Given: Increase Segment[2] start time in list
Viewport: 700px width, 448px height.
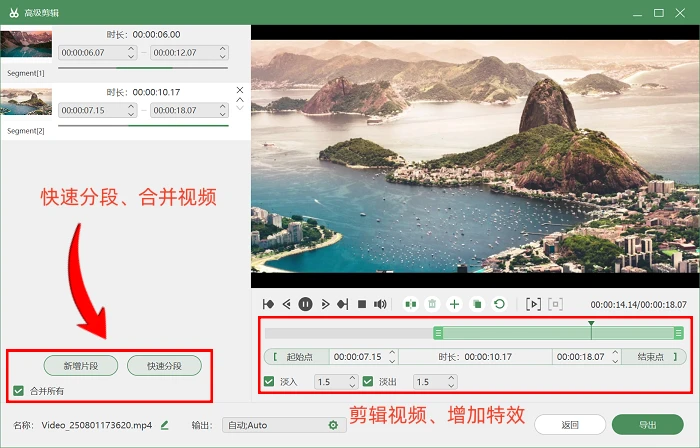Looking at the screenshot, I should 131,106.
